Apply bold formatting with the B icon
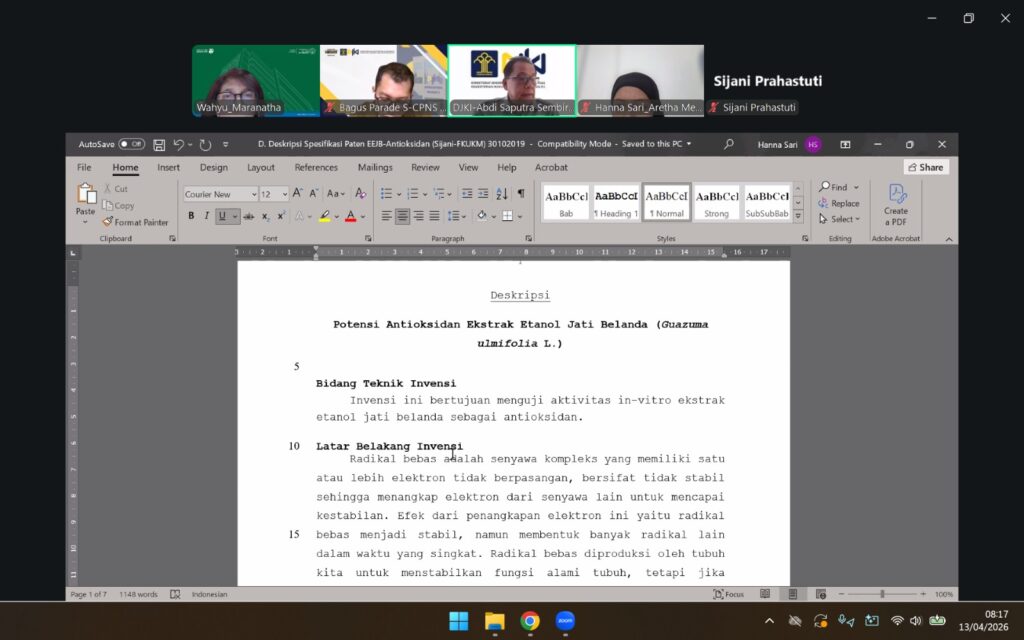This screenshot has width=1024, height=640. click(191, 216)
